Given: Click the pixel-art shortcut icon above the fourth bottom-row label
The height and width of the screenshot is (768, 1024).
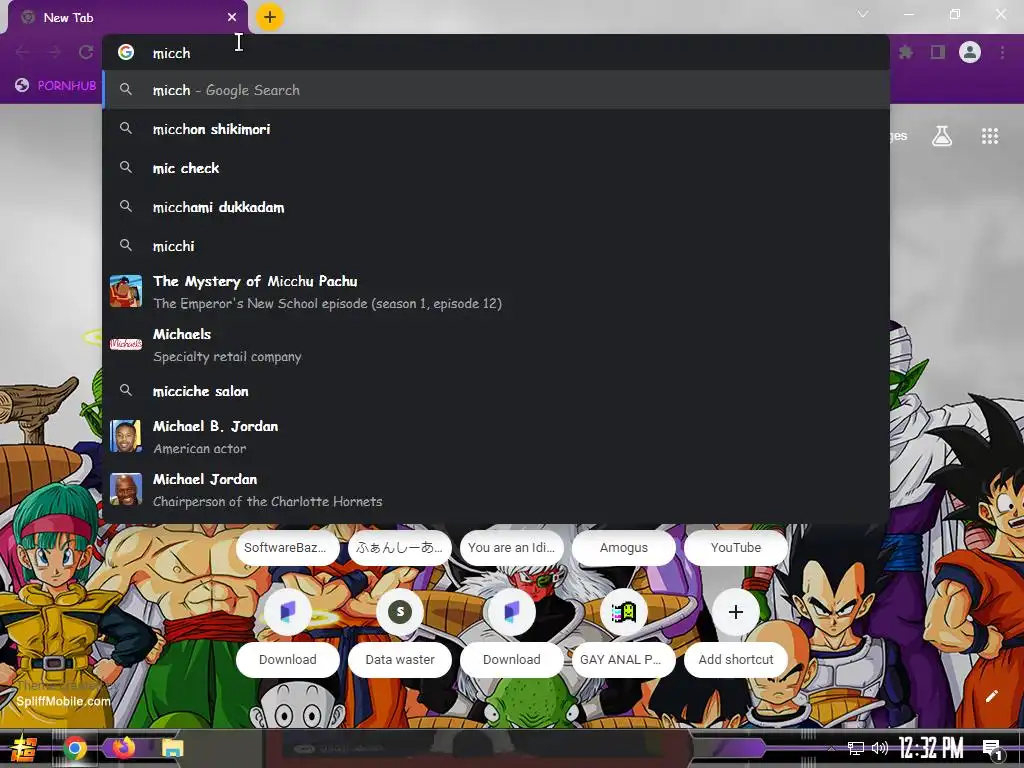Looking at the screenshot, I should click(624, 612).
